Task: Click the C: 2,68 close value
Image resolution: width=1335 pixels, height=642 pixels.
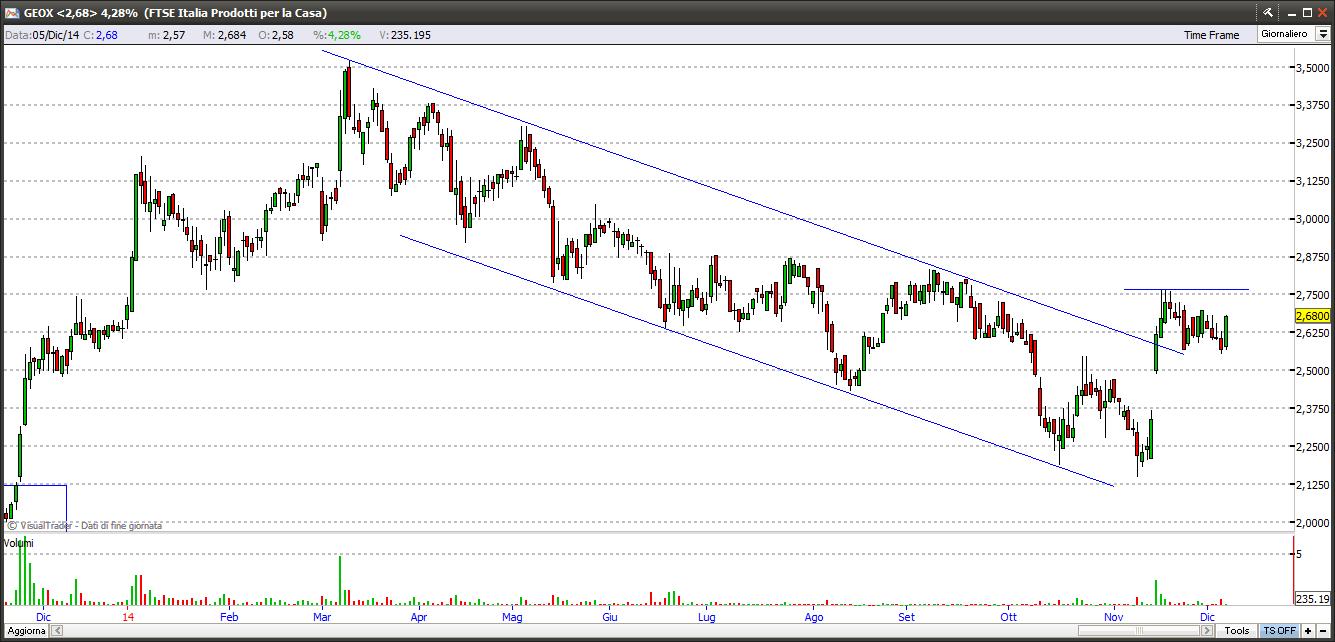Action: coord(100,34)
